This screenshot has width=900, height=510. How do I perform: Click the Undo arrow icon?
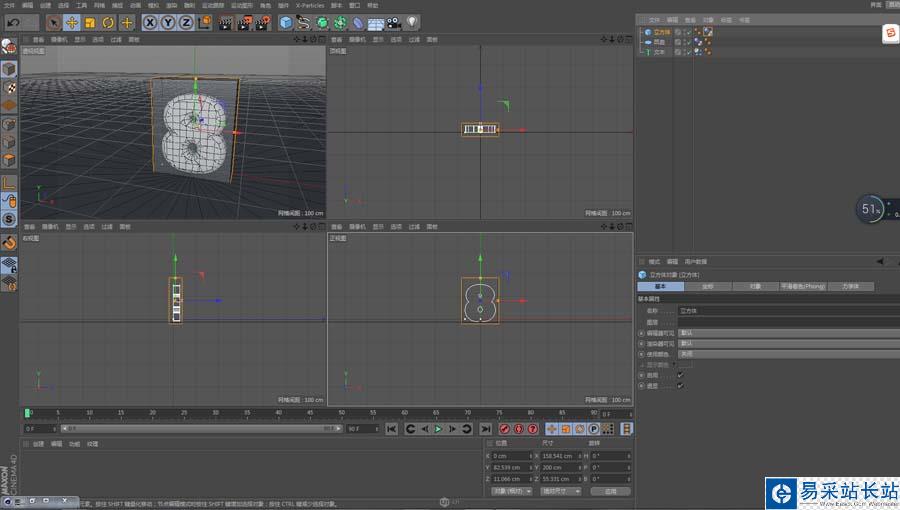click(x=14, y=22)
